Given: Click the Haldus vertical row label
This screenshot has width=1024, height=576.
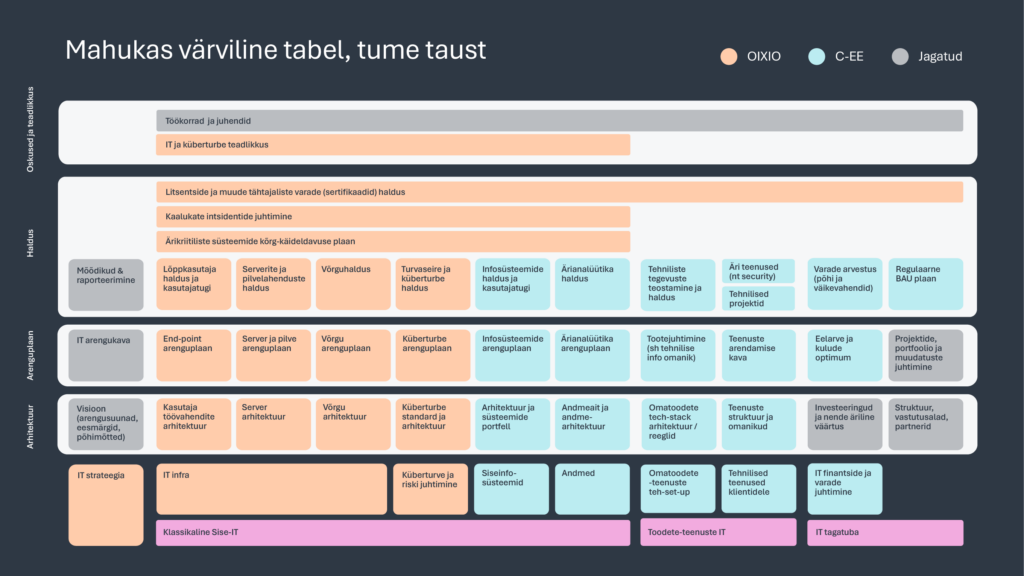Looking at the screenshot, I should point(30,243).
